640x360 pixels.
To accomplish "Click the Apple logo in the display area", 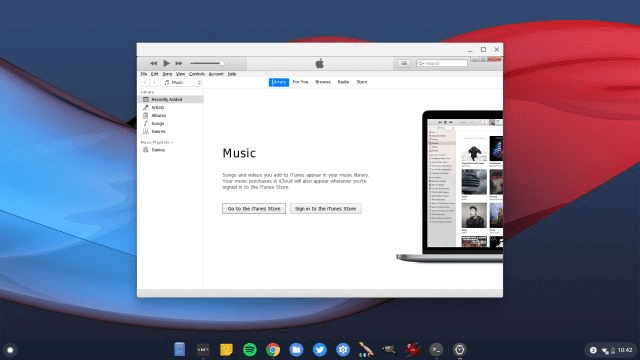I will 320,63.
